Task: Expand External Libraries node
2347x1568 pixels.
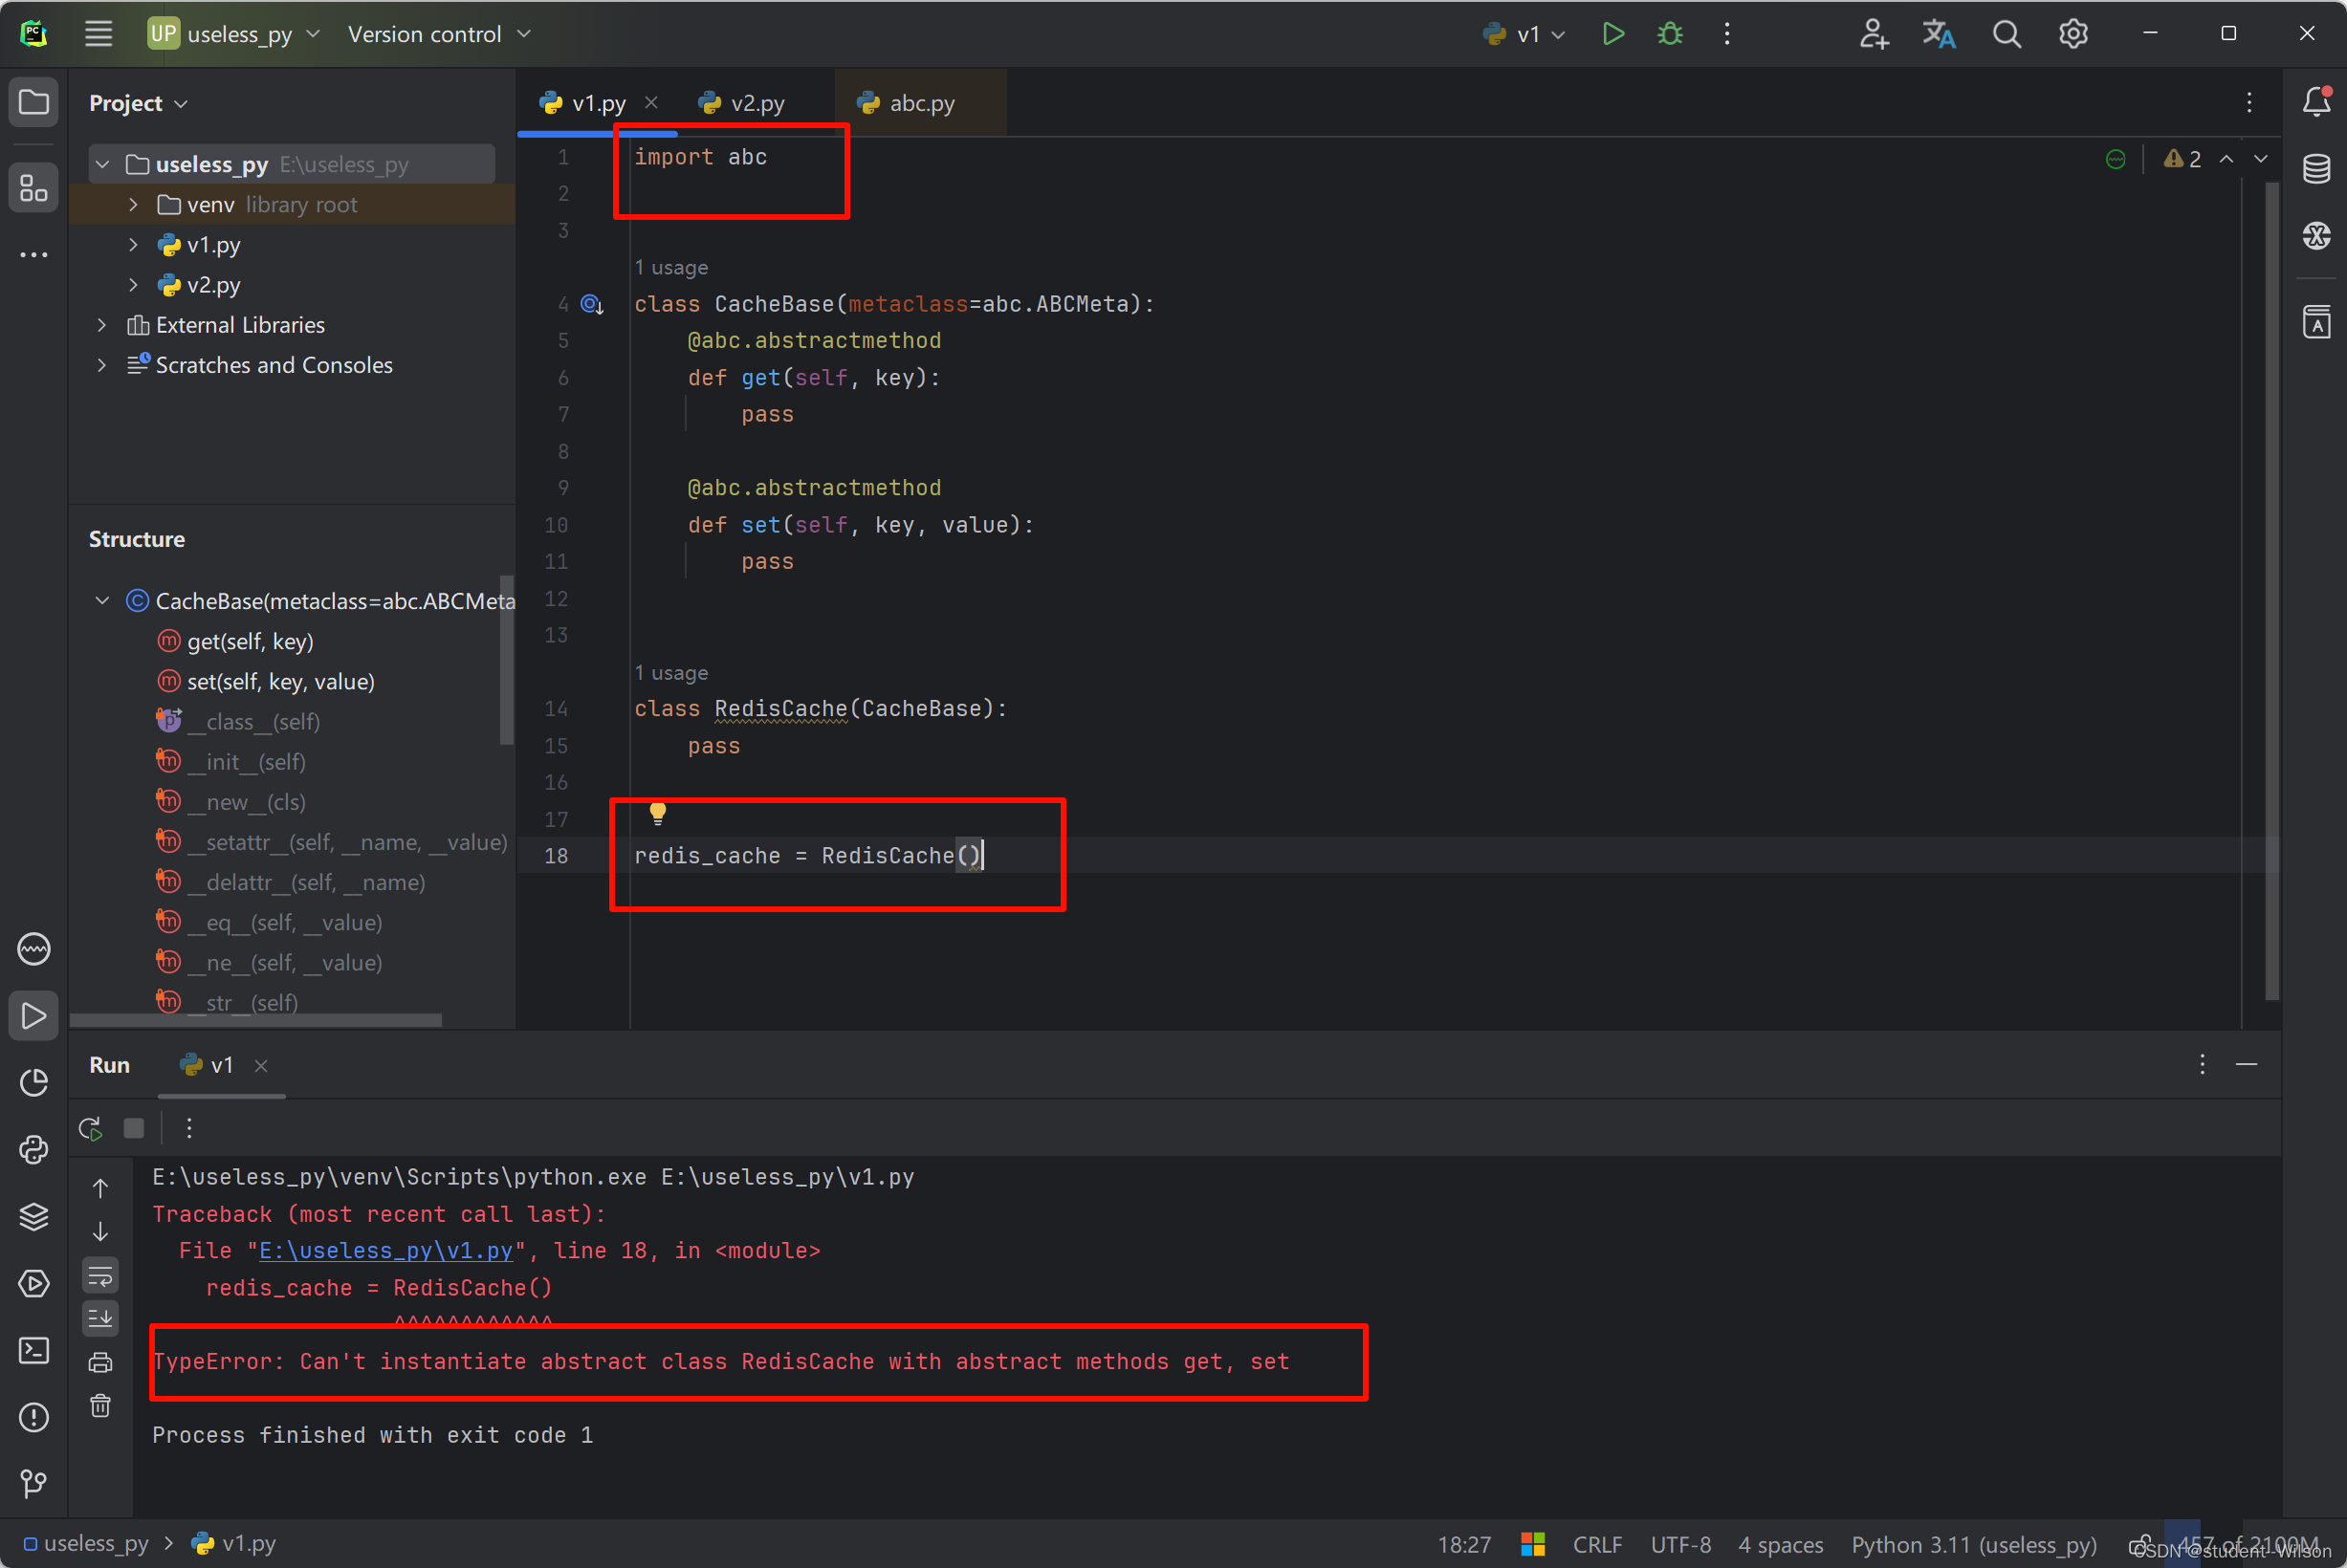Action: [102, 325]
